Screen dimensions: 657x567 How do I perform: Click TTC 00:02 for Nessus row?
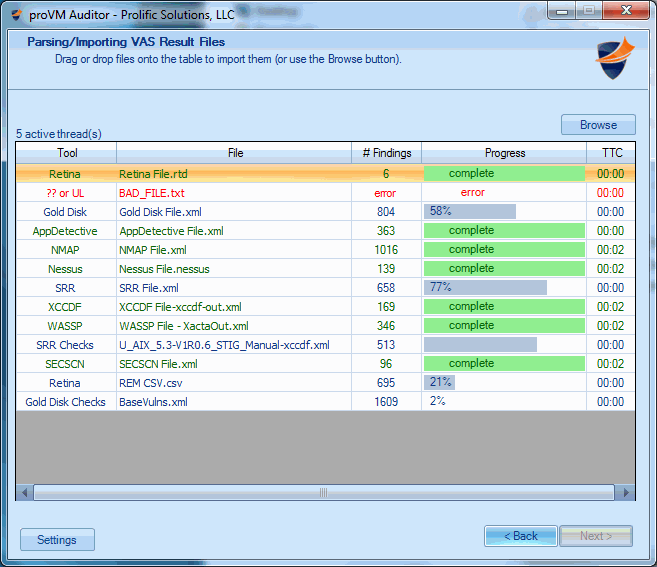click(610, 269)
